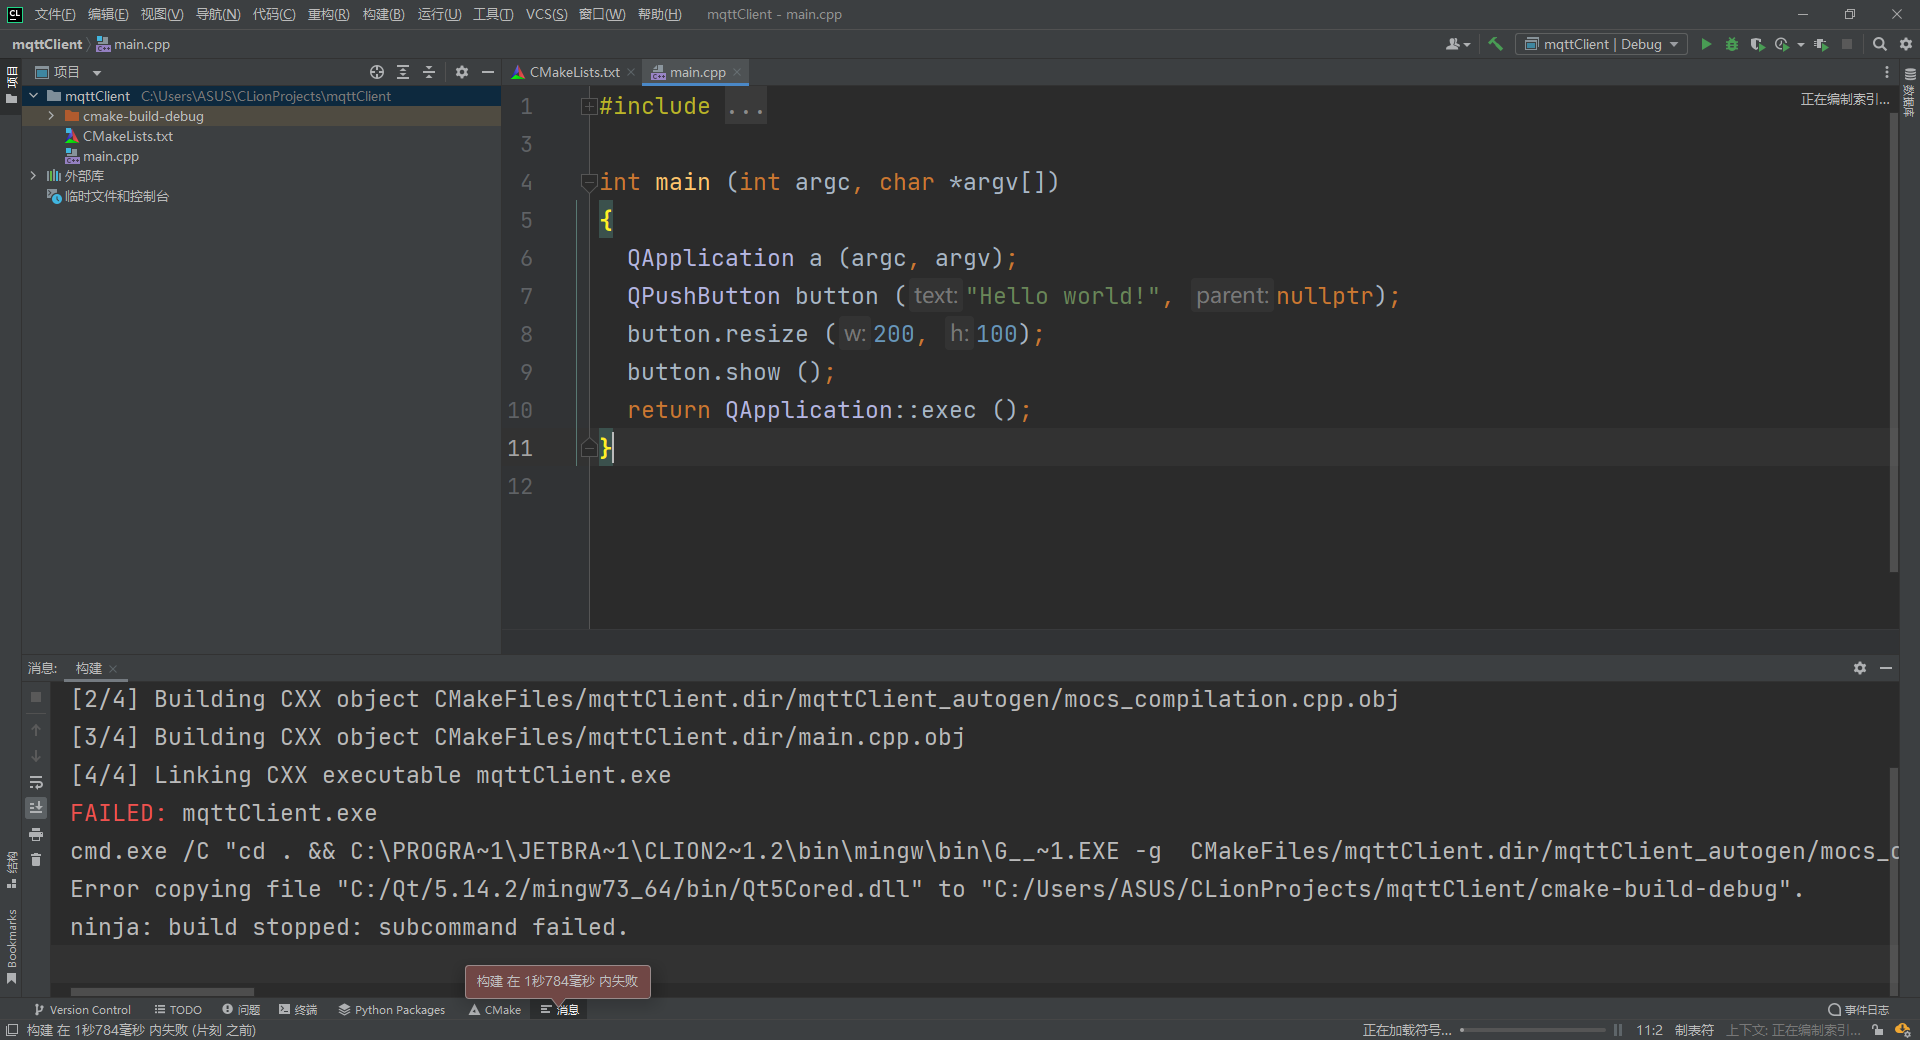The image size is (1920, 1040).
Task: Toggle soft-wrap in build output
Action: tap(36, 782)
